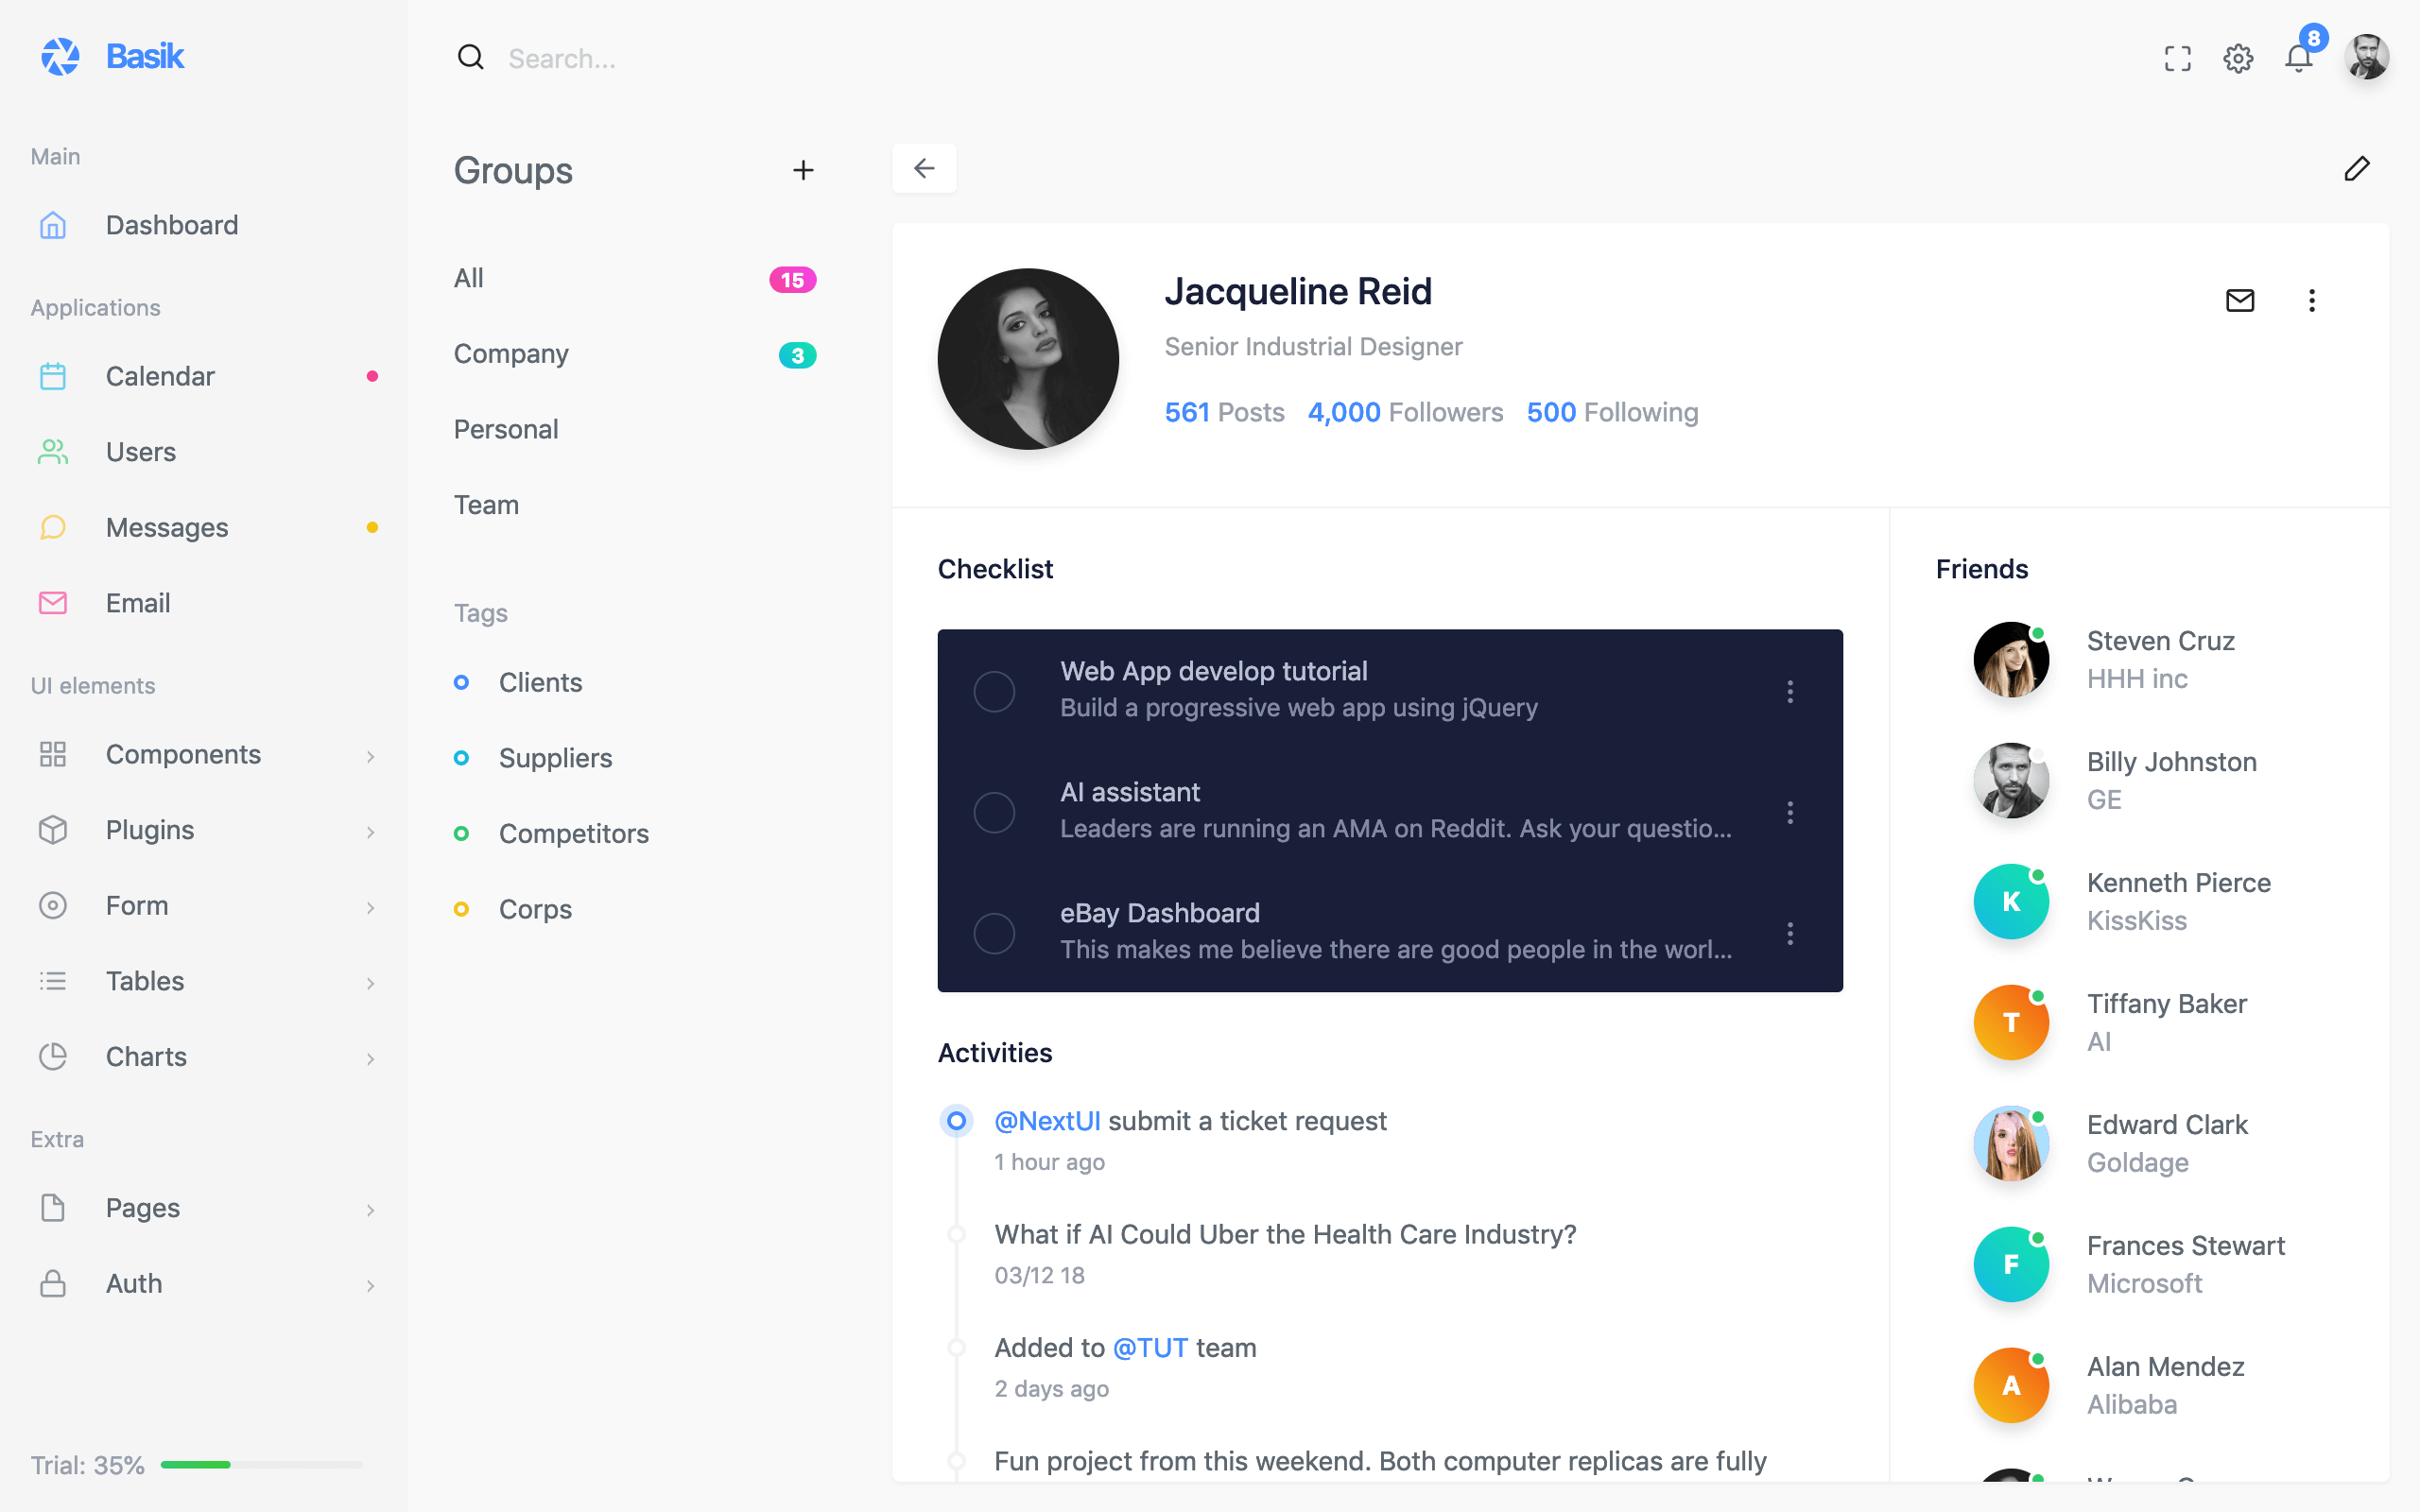
Task: Click the 4,000 Followers link
Action: (1405, 412)
